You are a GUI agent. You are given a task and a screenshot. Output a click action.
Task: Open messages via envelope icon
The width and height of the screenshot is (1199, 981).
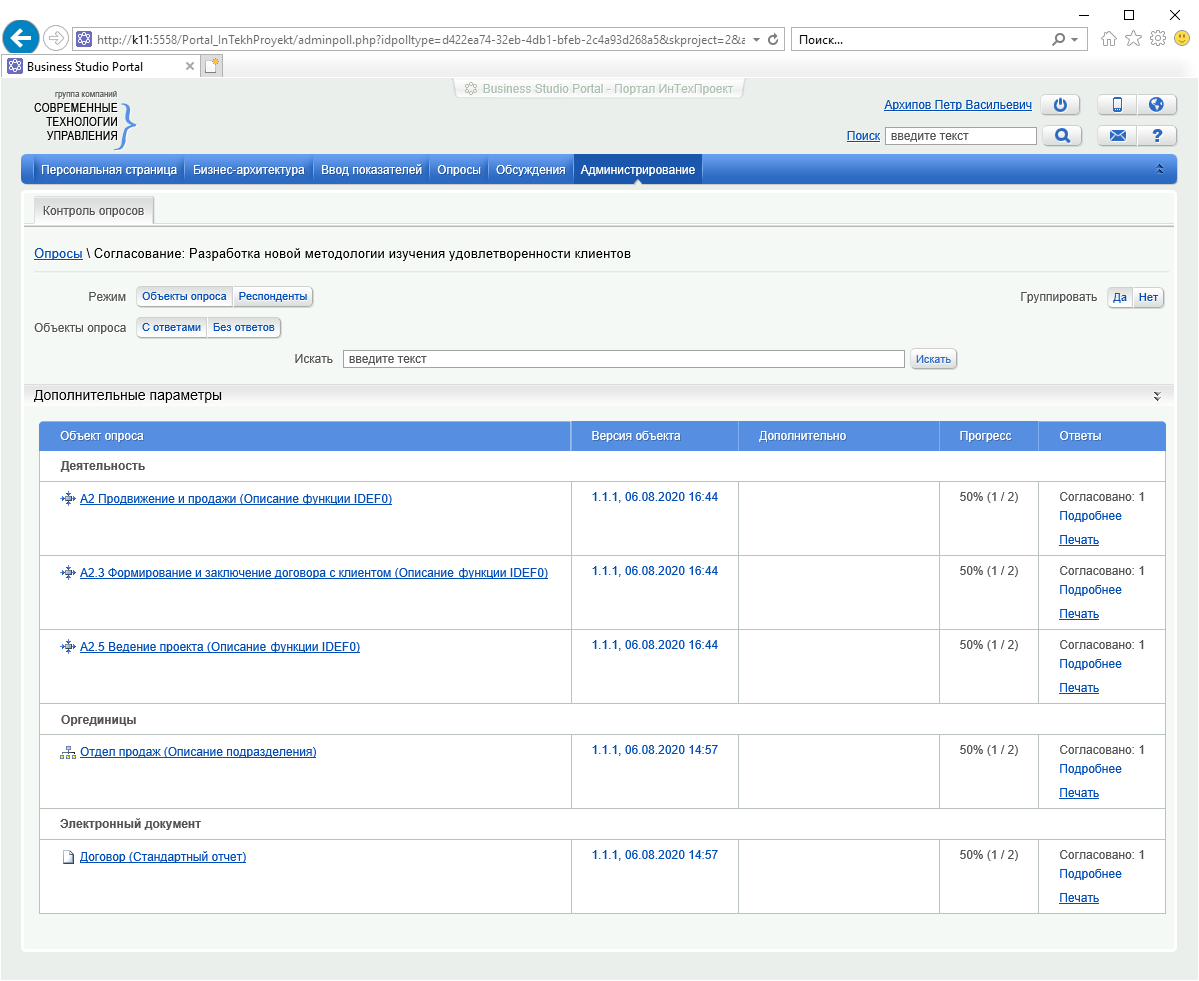click(x=1117, y=136)
